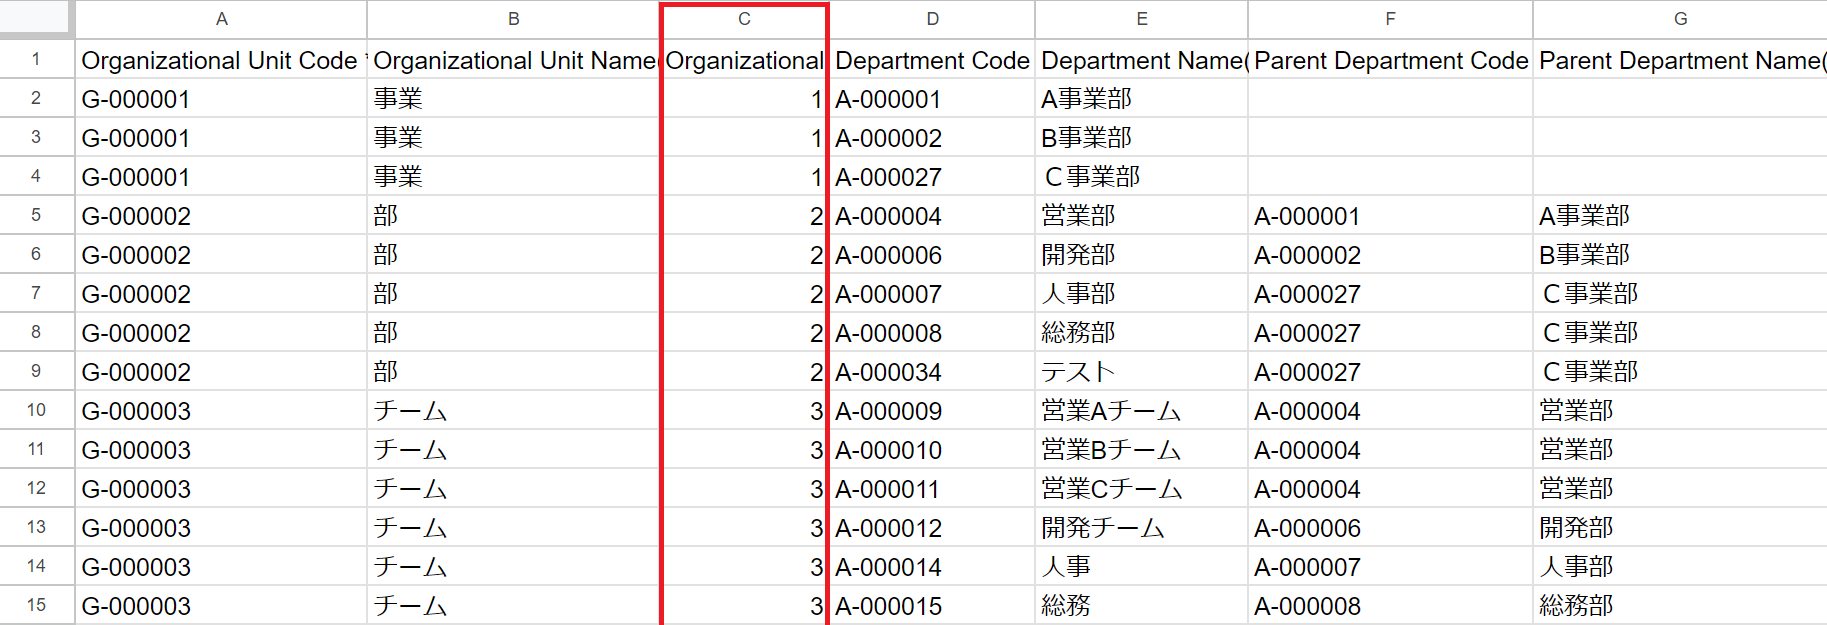1827x625 pixels.
Task: Select parent department code A-000006 cell
Action: click(x=1390, y=528)
